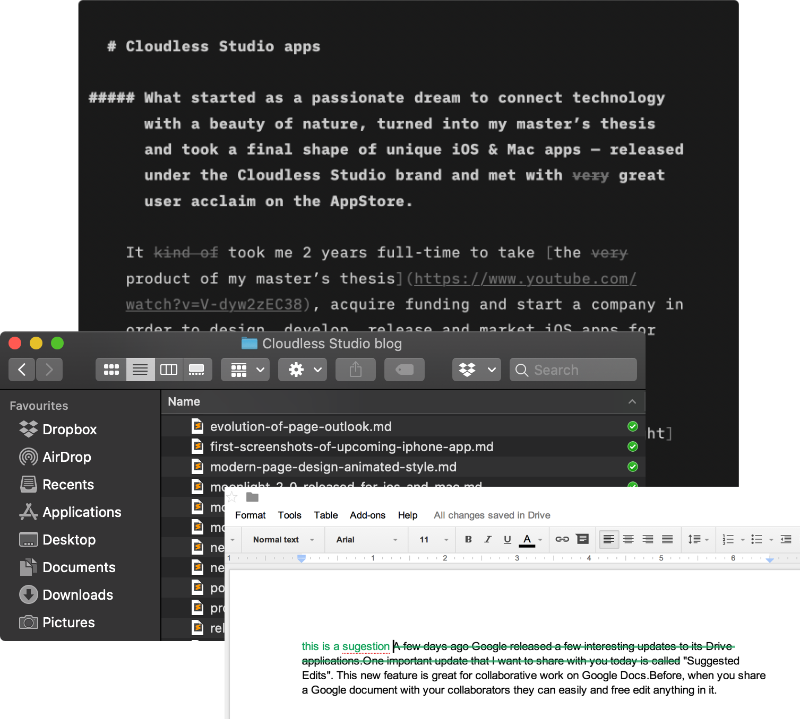Apply bulleted list formatting
Image resolution: width=800 pixels, height=719 pixels.
pyautogui.click(x=757, y=539)
